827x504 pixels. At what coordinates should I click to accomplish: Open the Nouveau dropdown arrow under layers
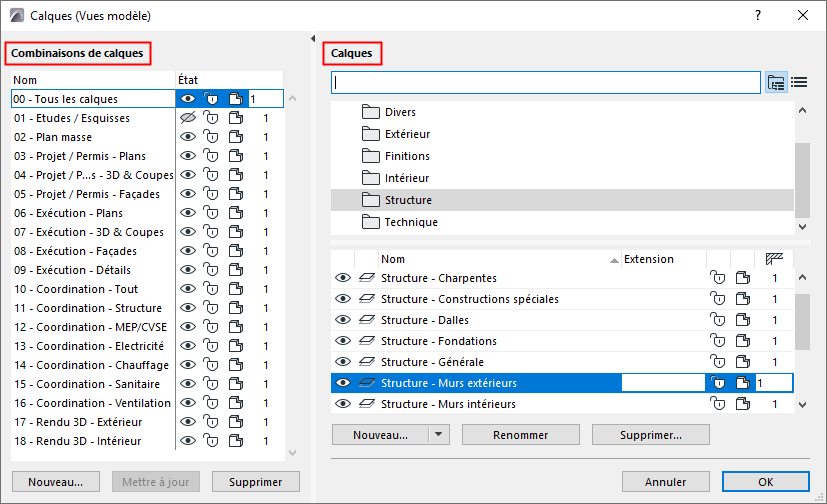click(x=439, y=435)
